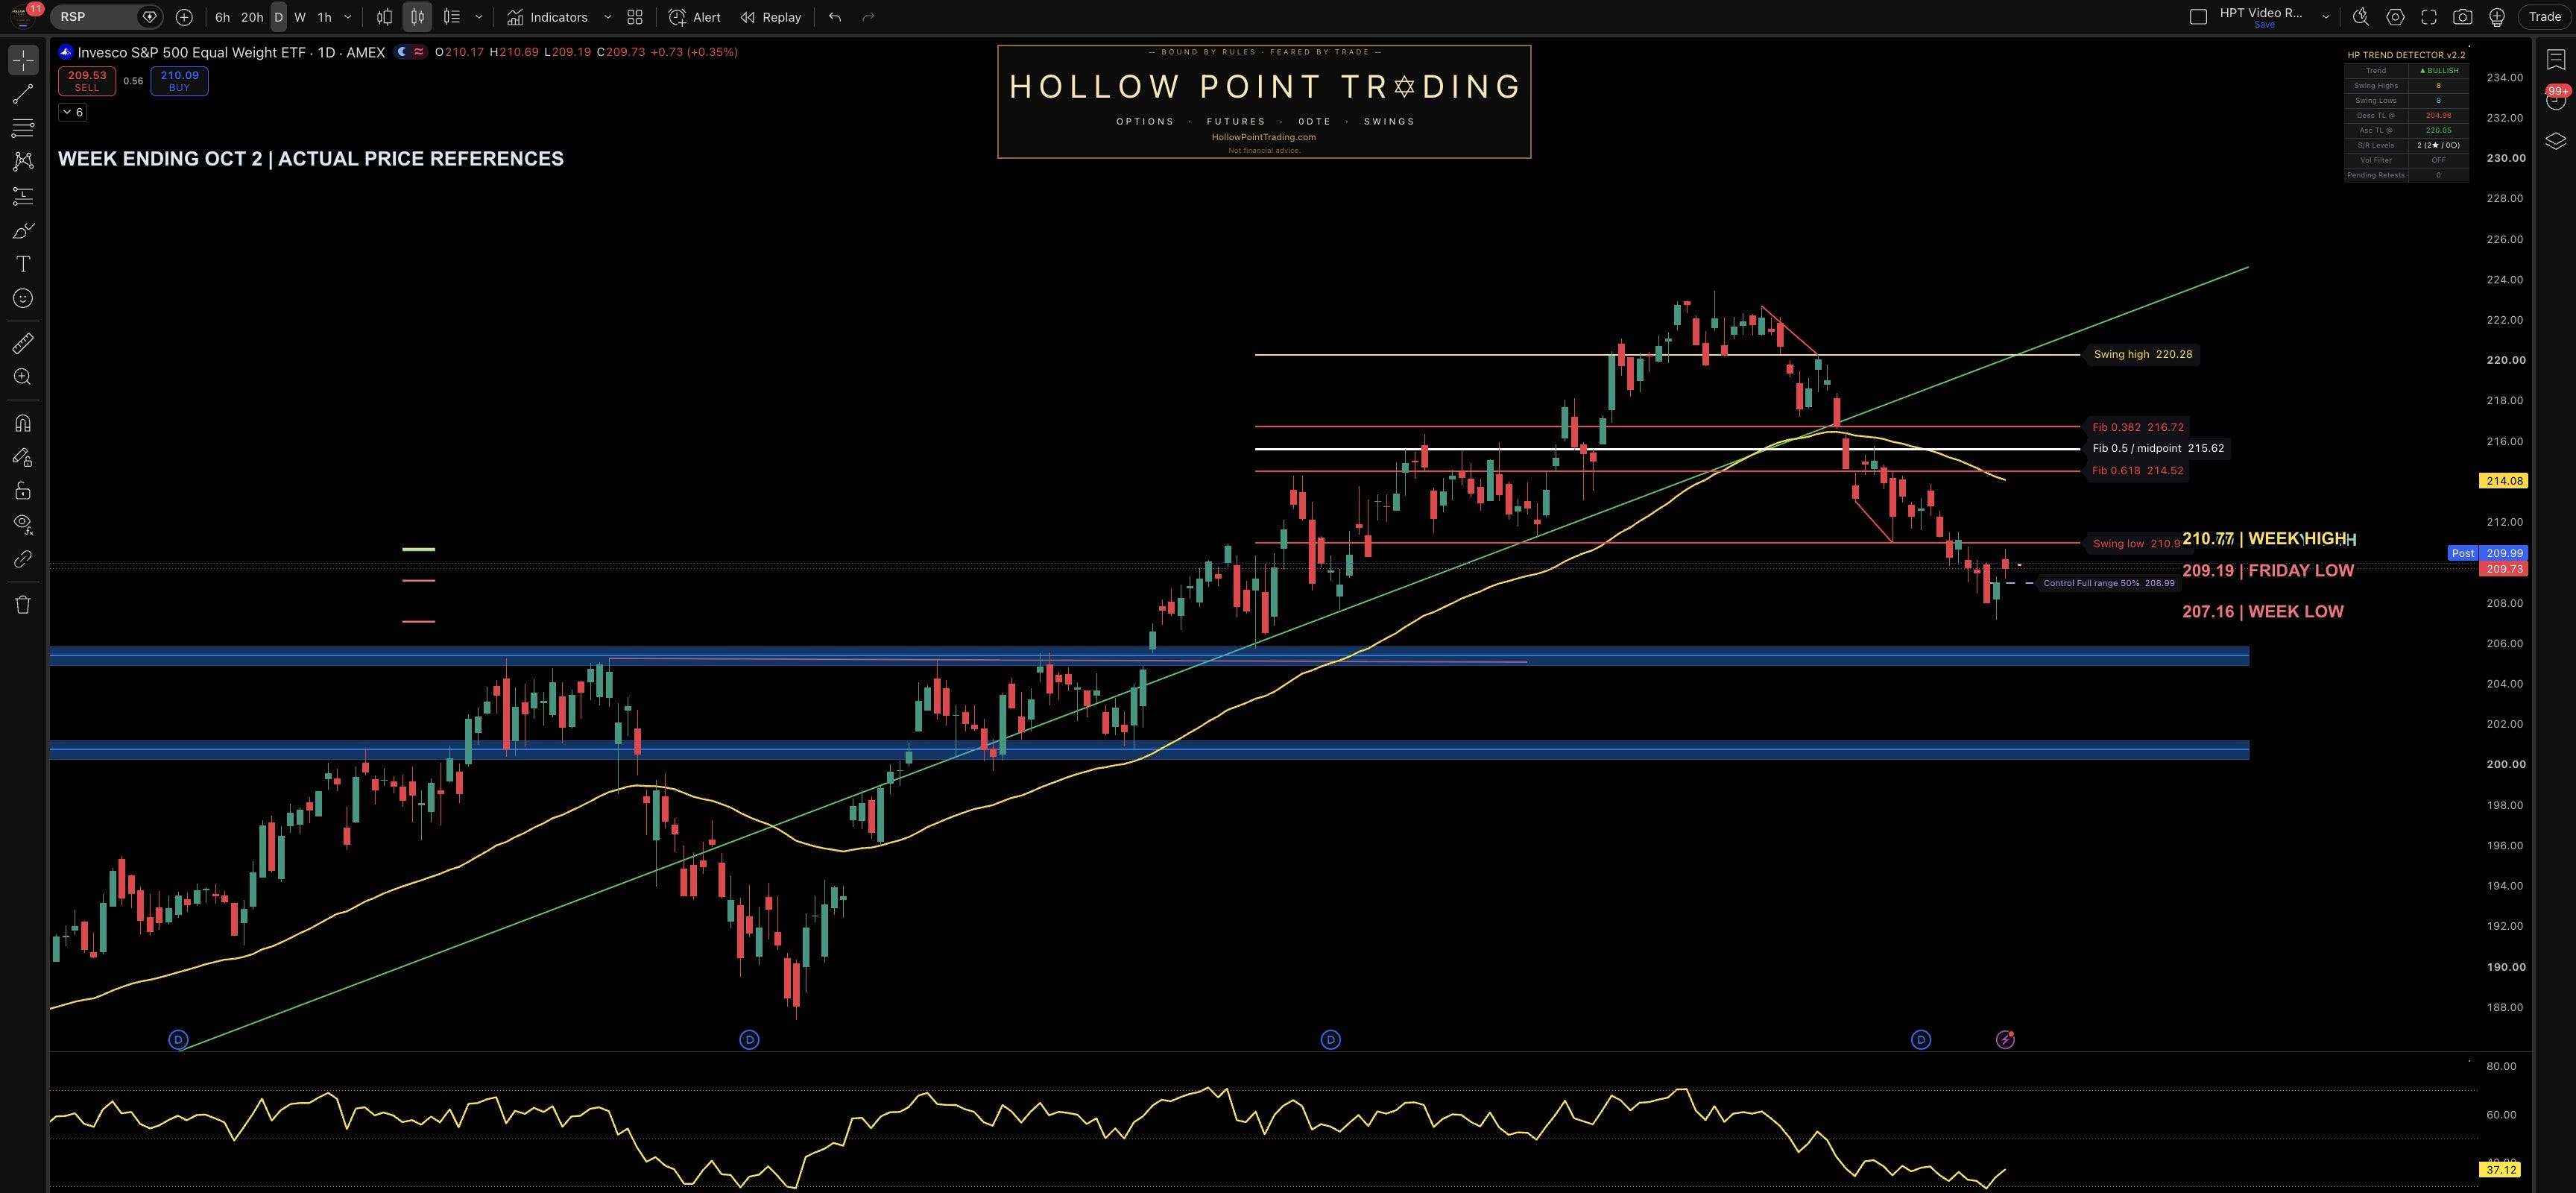Toggle hide all drawings eye icon
Image resolution: width=2576 pixels, height=1193 pixels.
tap(23, 524)
